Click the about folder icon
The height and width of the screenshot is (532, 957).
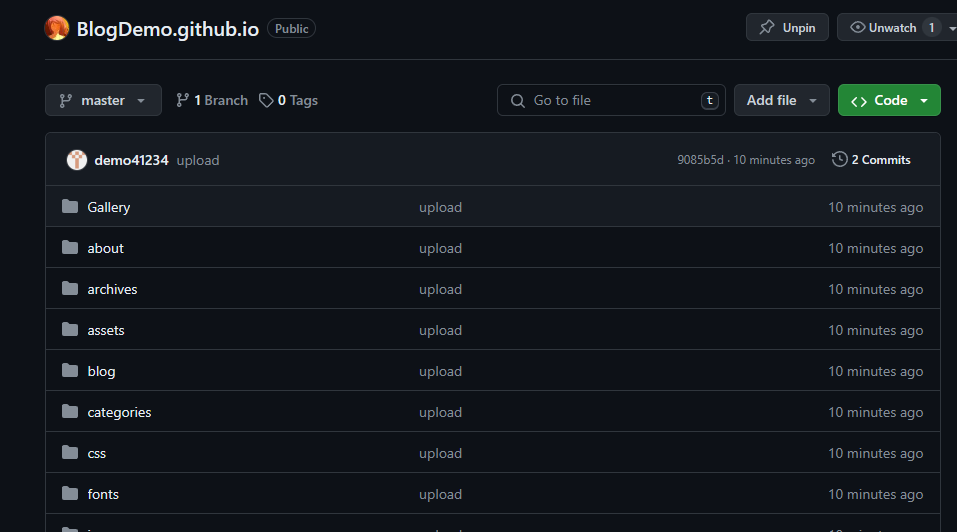pyautogui.click(x=70, y=248)
